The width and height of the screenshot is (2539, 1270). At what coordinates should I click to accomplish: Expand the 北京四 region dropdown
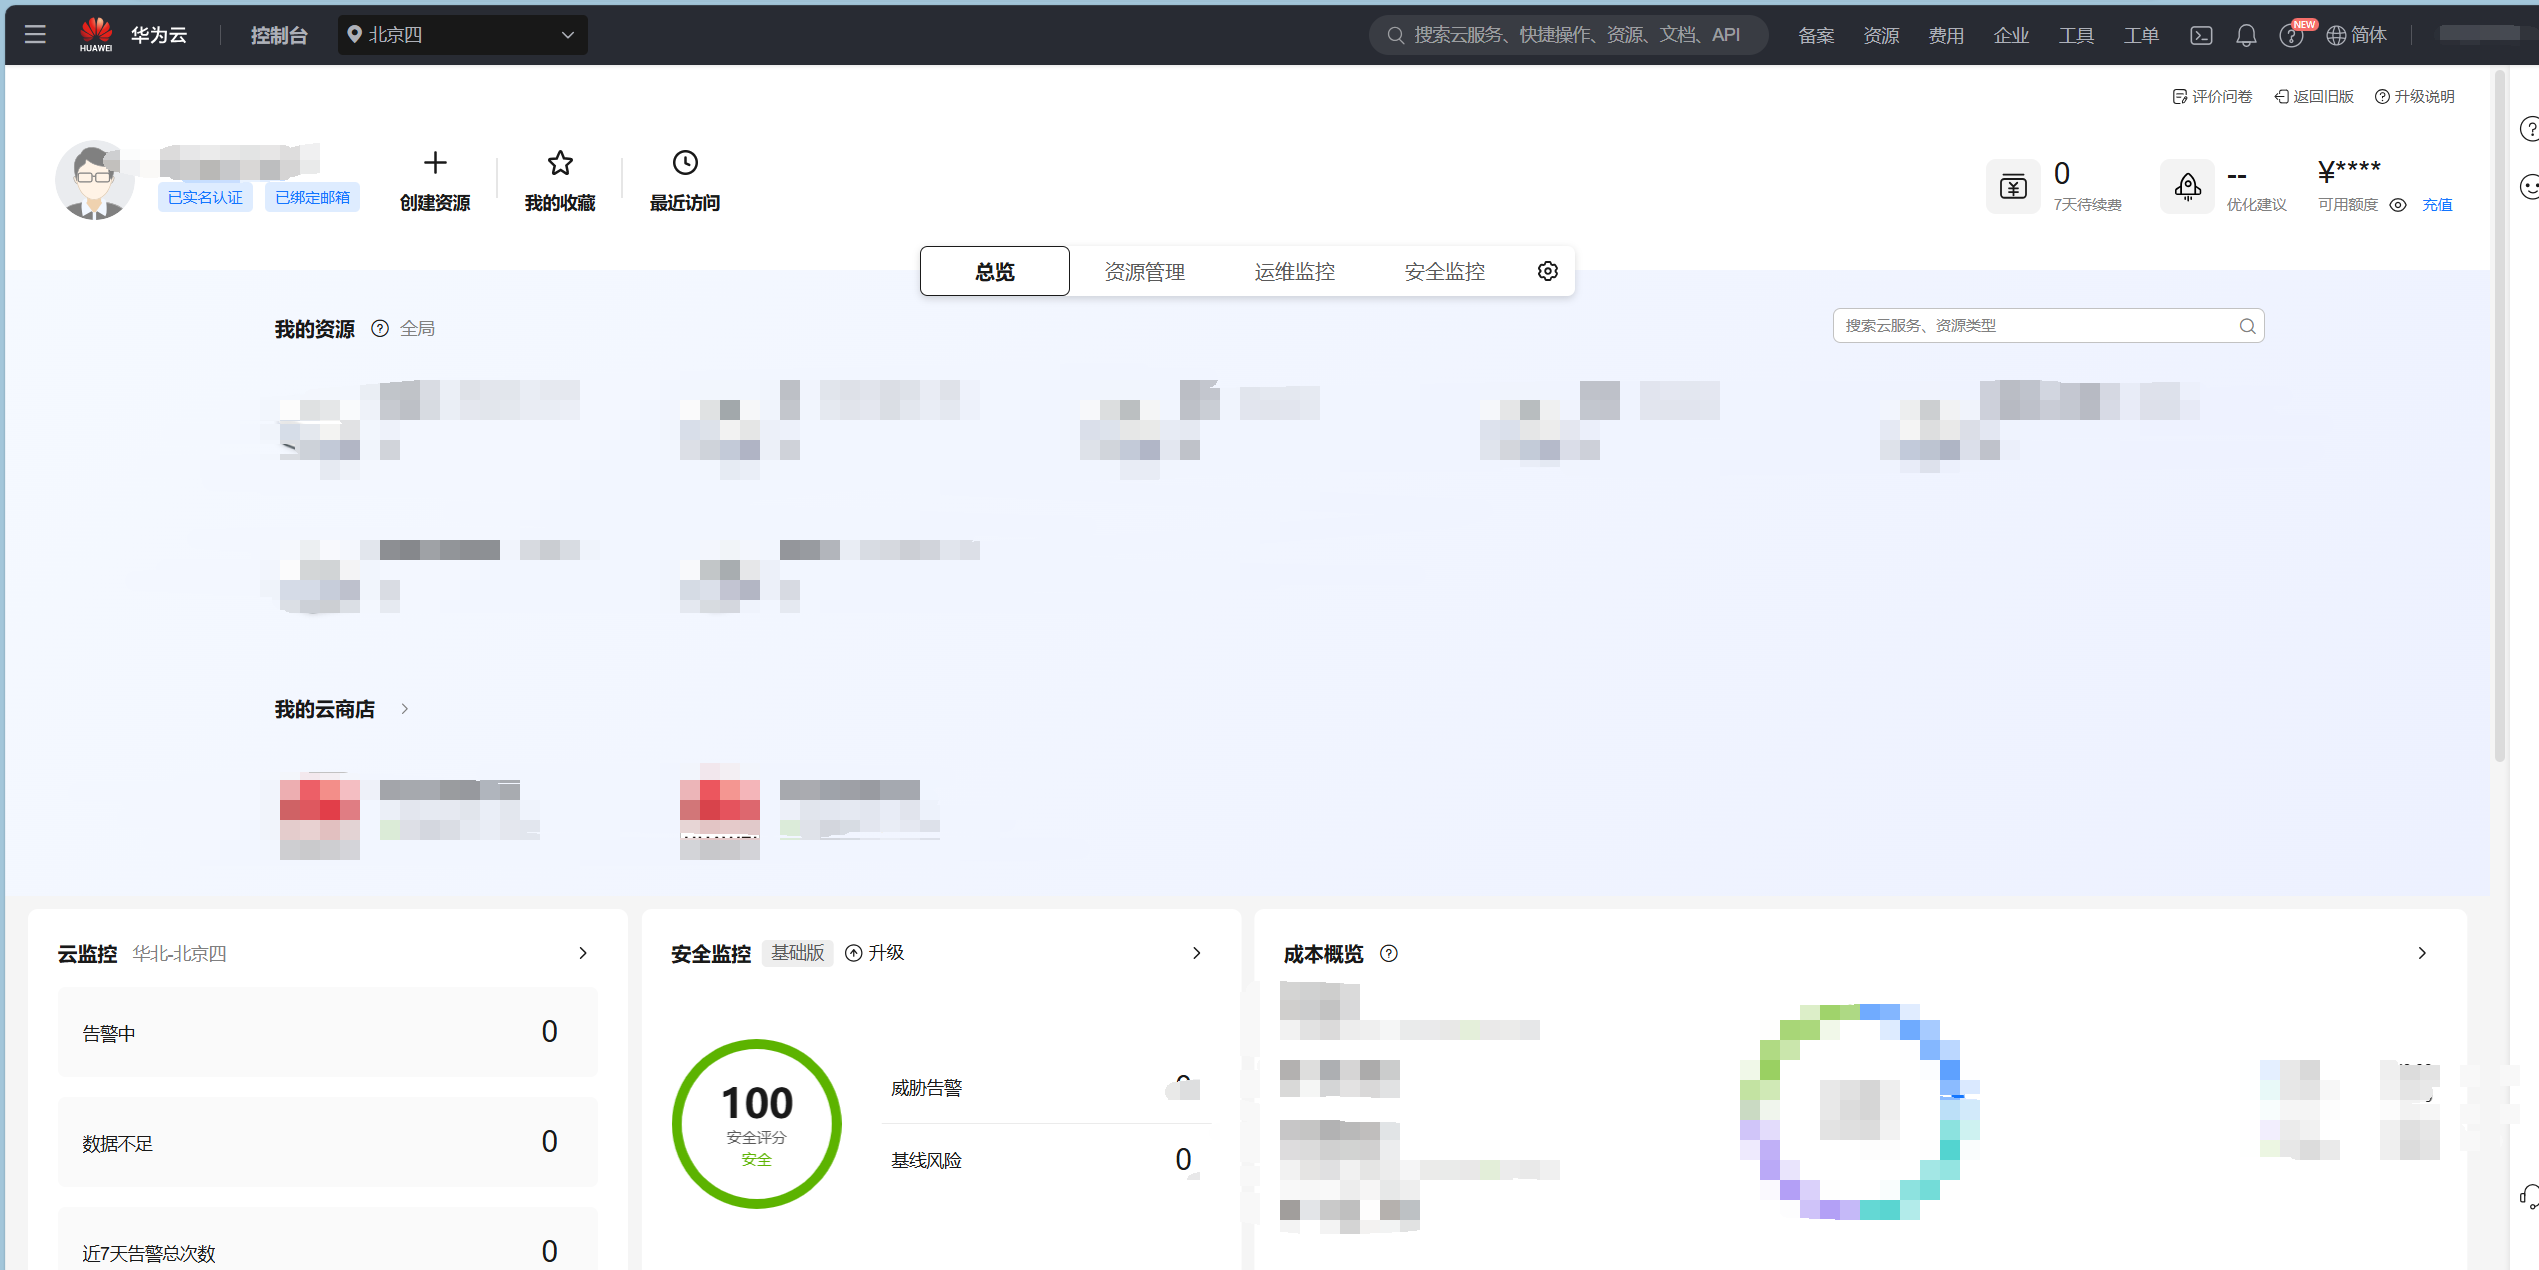click(462, 35)
